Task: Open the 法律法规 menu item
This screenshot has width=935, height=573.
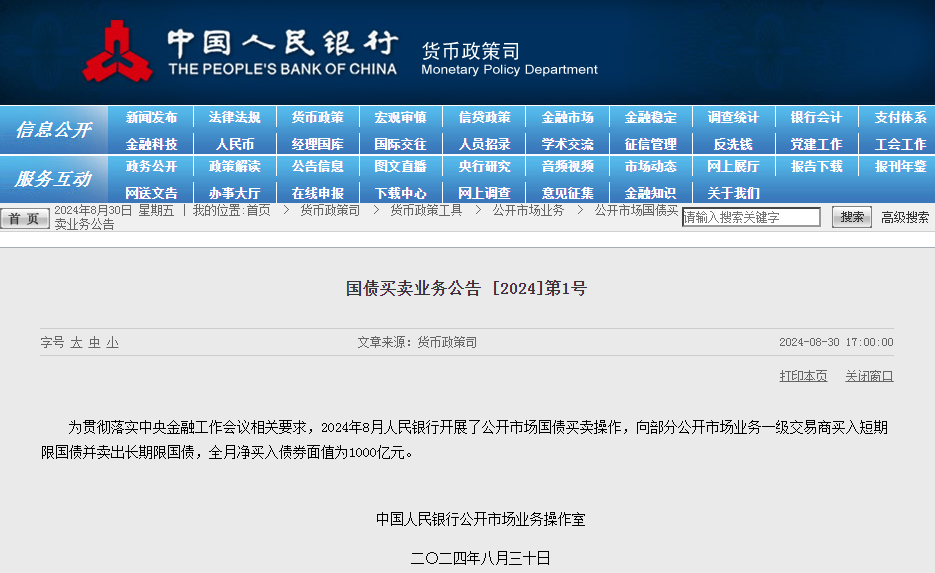Action: [234, 117]
